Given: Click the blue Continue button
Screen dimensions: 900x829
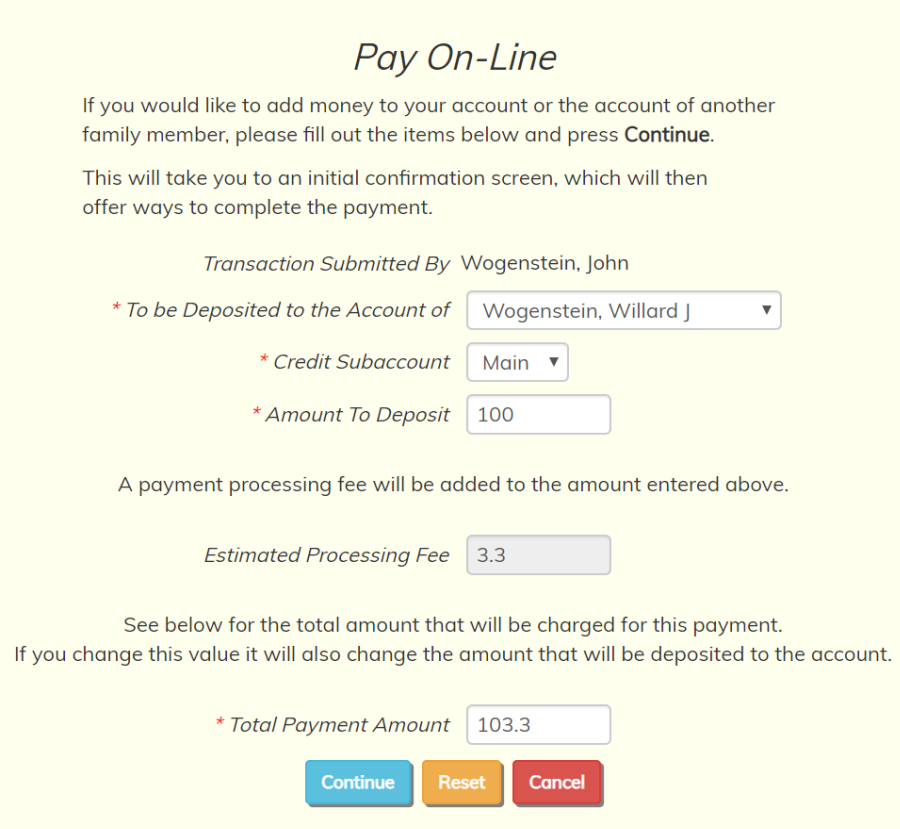Looking at the screenshot, I should pos(358,782).
